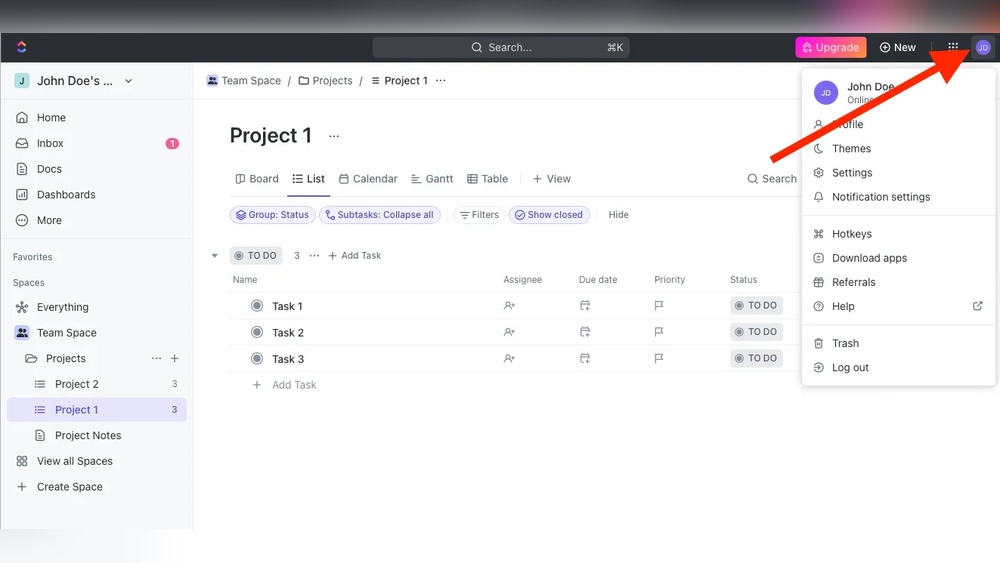This screenshot has height=563, width=1000.
Task: Open Project 2 list
Action: coord(77,384)
